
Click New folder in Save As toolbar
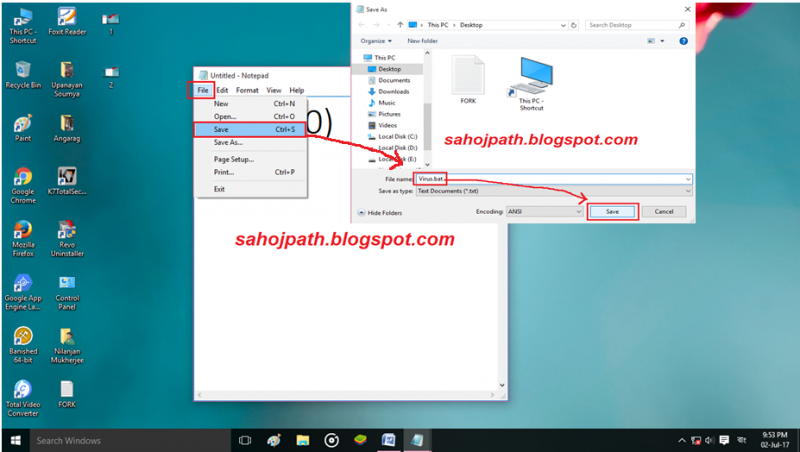pyautogui.click(x=422, y=41)
